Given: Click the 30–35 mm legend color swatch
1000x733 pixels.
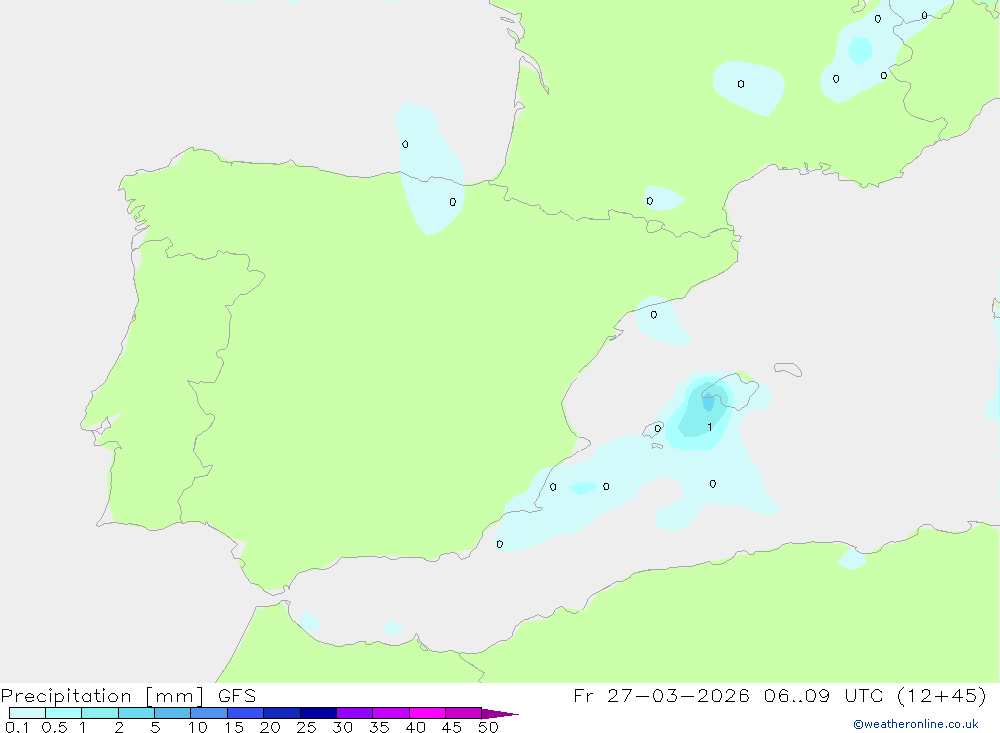Looking at the screenshot, I should (x=355, y=713).
